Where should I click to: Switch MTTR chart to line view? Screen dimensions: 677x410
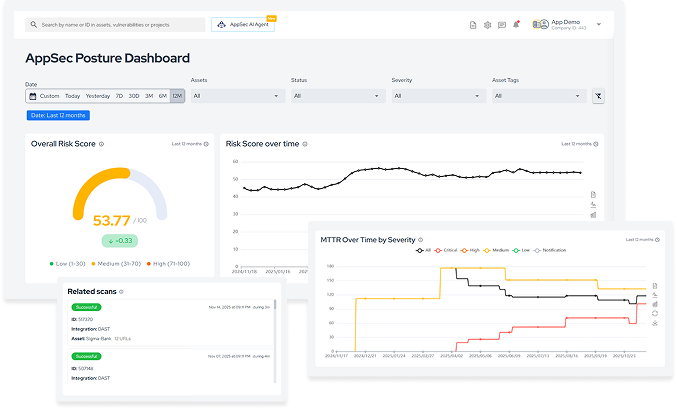coord(655,295)
